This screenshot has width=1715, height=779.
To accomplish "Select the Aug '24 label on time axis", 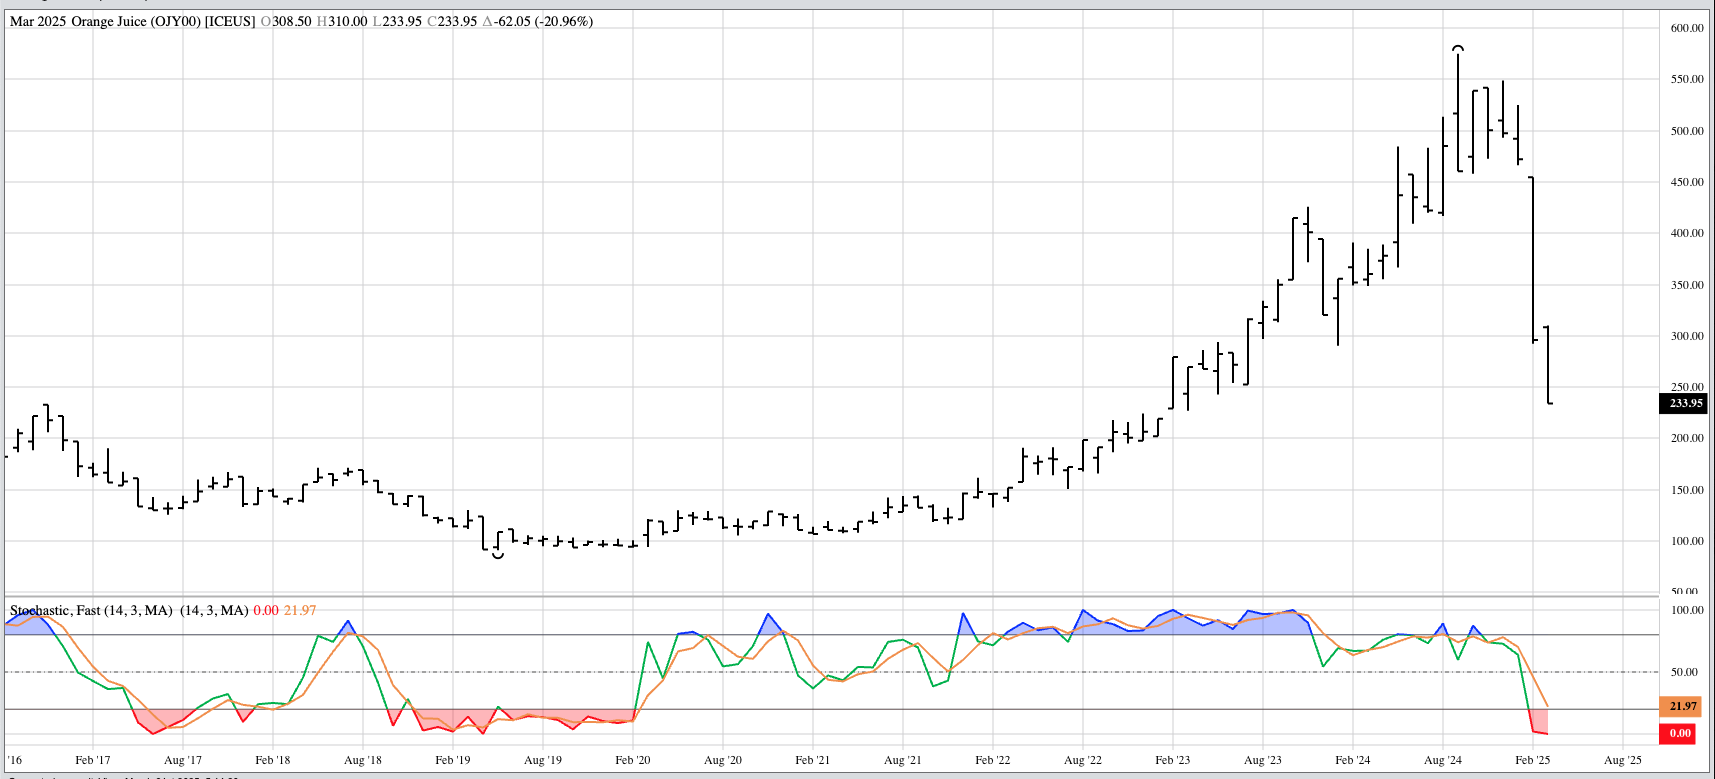I will click(1442, 760).
